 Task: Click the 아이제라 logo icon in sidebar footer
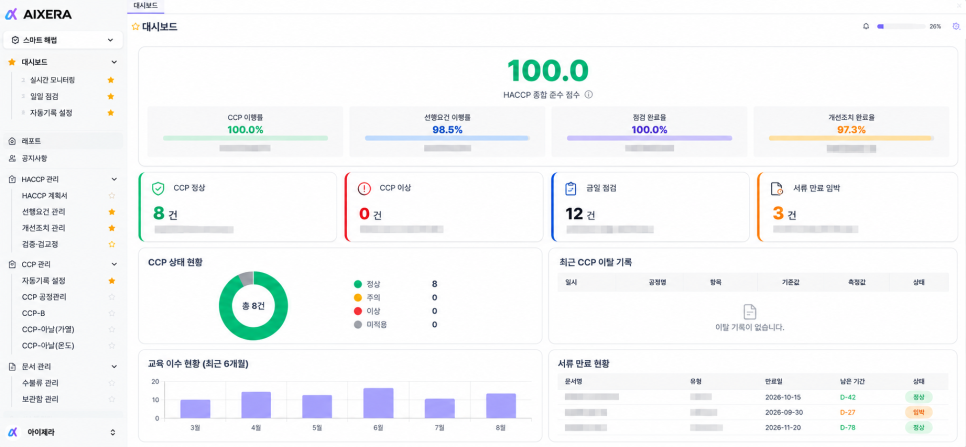[x=12, y=432]
